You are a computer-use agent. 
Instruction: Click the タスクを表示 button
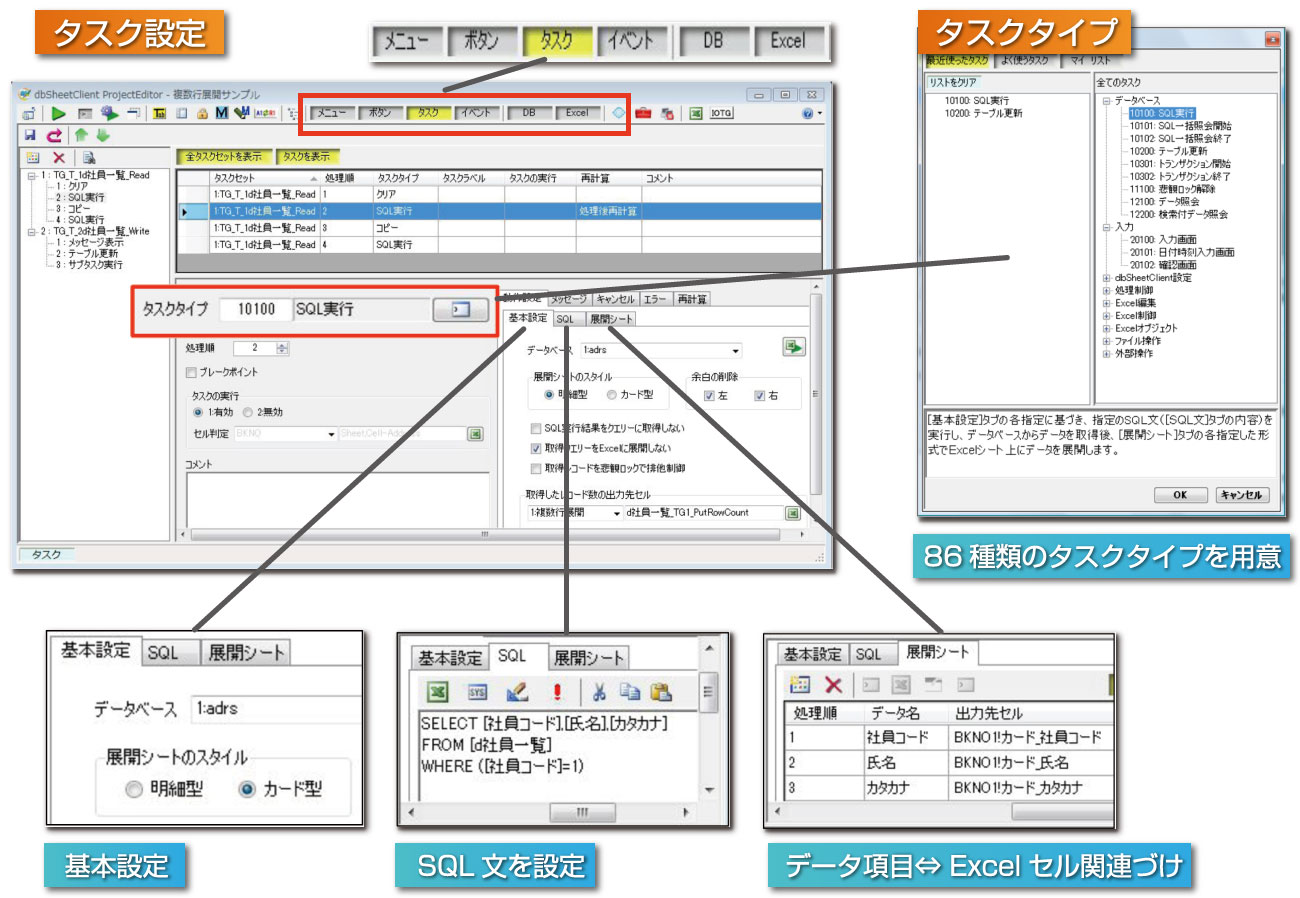(306, 157)
